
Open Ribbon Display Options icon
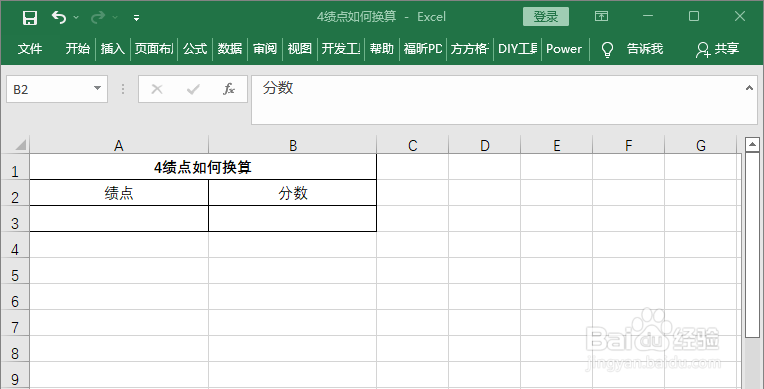pyautogui.click(x=602, y=17)
